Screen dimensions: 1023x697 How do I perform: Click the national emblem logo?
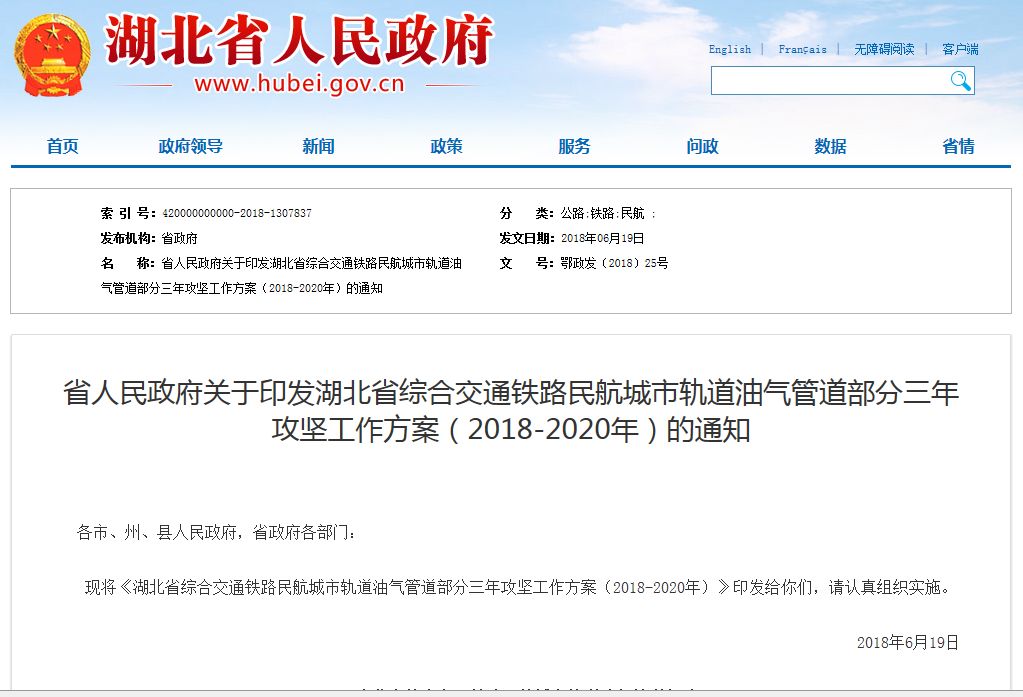[x=51, y=55]
